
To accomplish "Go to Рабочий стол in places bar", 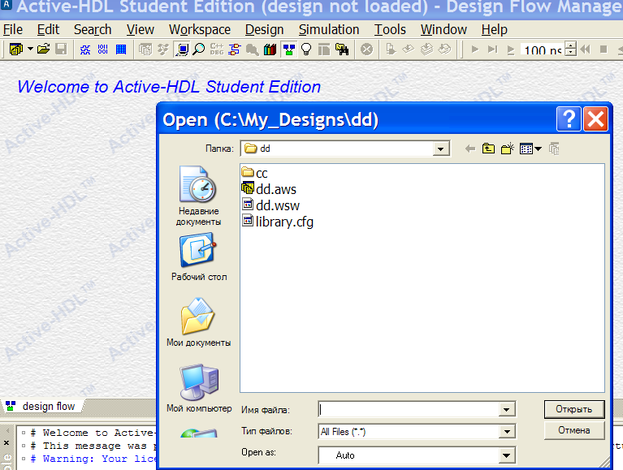I will [198, 257].
